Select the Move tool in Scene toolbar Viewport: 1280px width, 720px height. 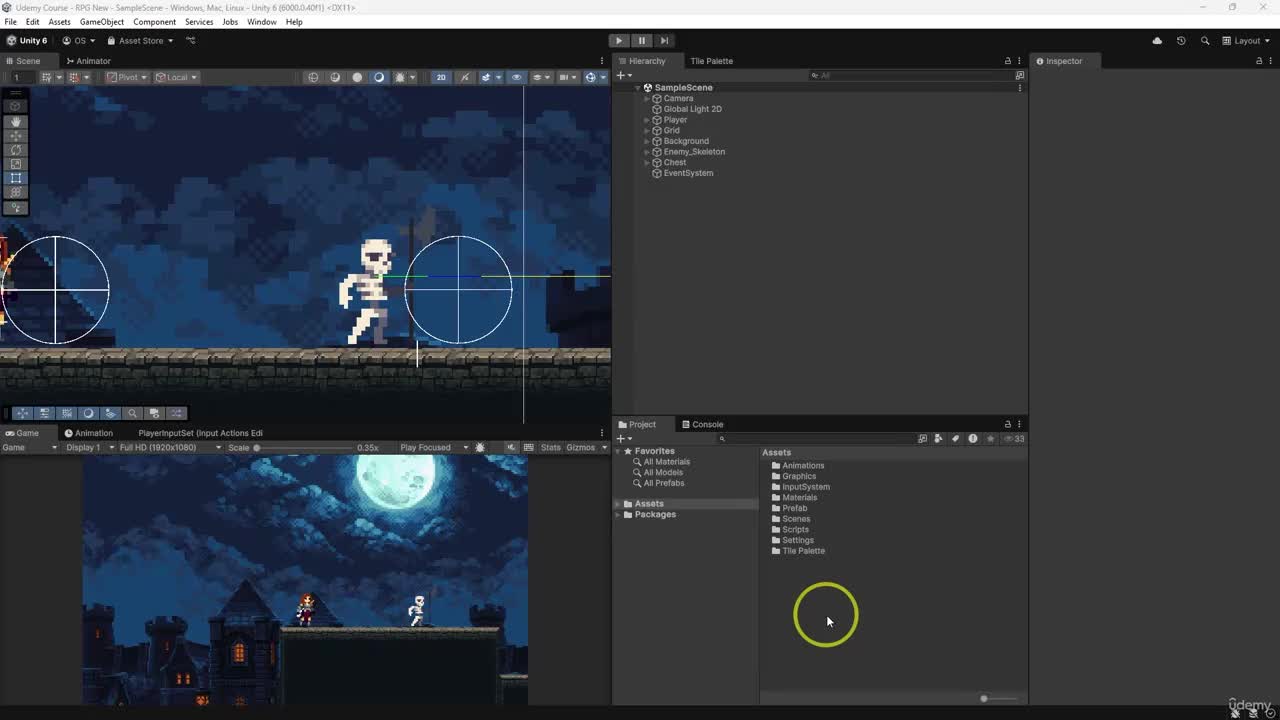16,135
